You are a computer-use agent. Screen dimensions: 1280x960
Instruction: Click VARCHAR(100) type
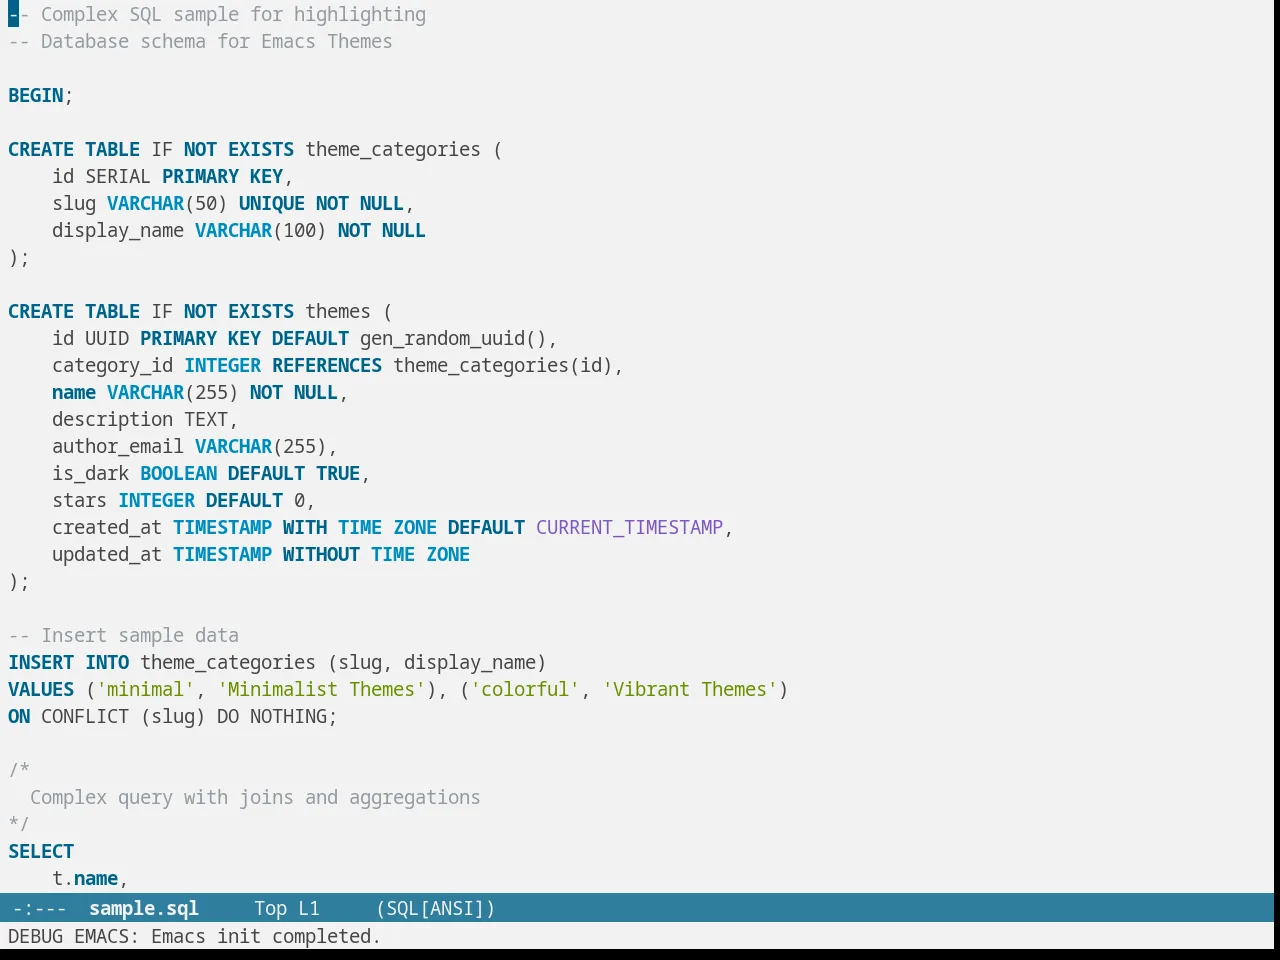tap(260, 230)
